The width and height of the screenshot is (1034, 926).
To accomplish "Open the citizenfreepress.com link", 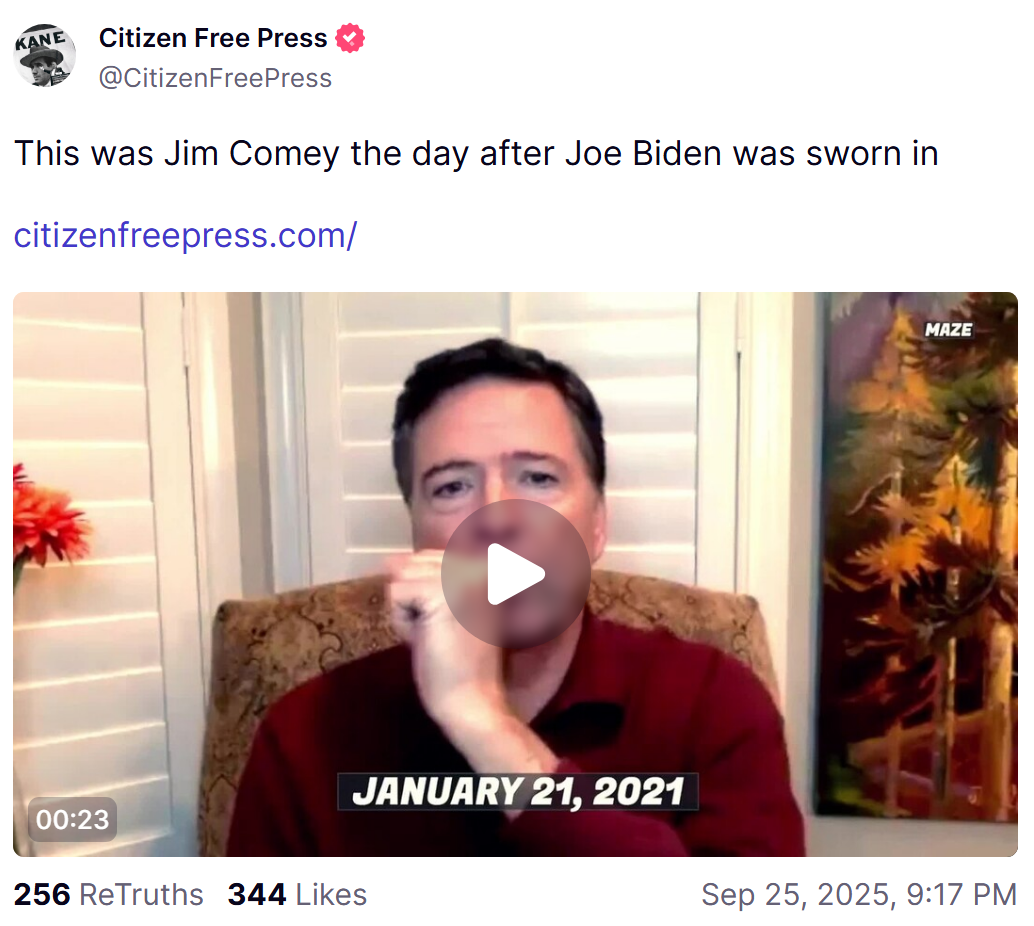I will (185, 235).
